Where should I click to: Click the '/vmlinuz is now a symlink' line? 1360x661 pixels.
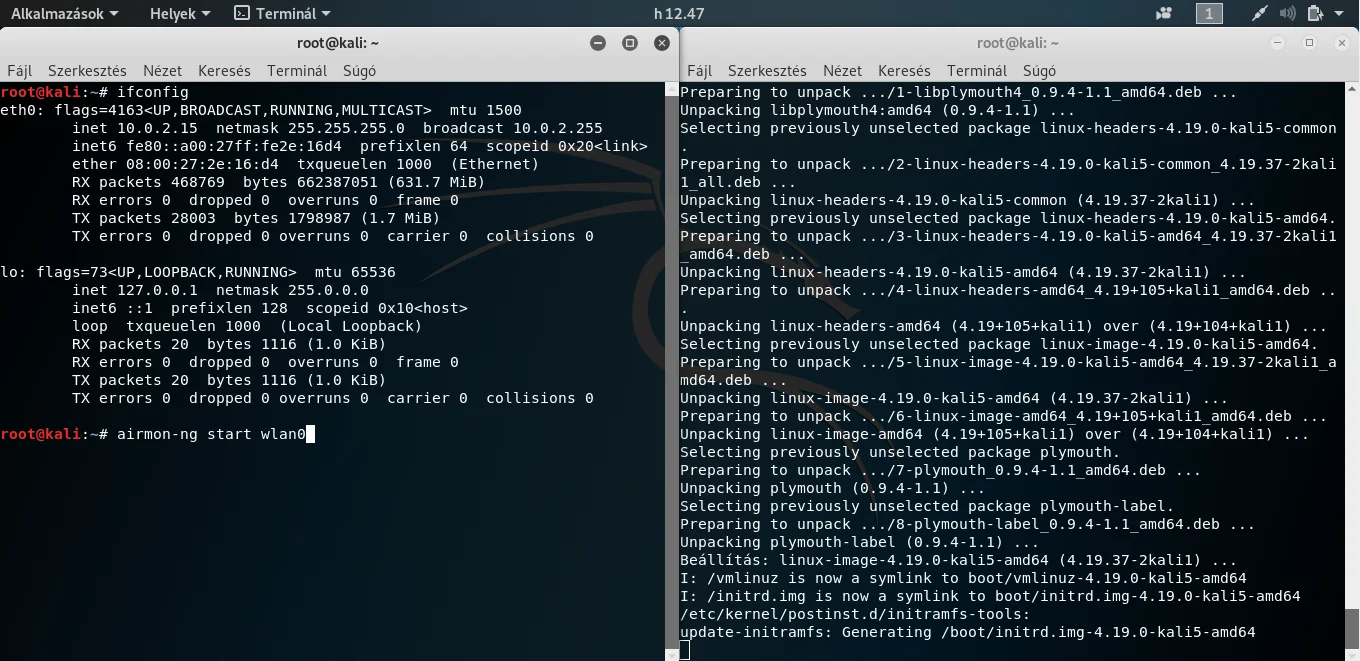click(x=963, y=578)
